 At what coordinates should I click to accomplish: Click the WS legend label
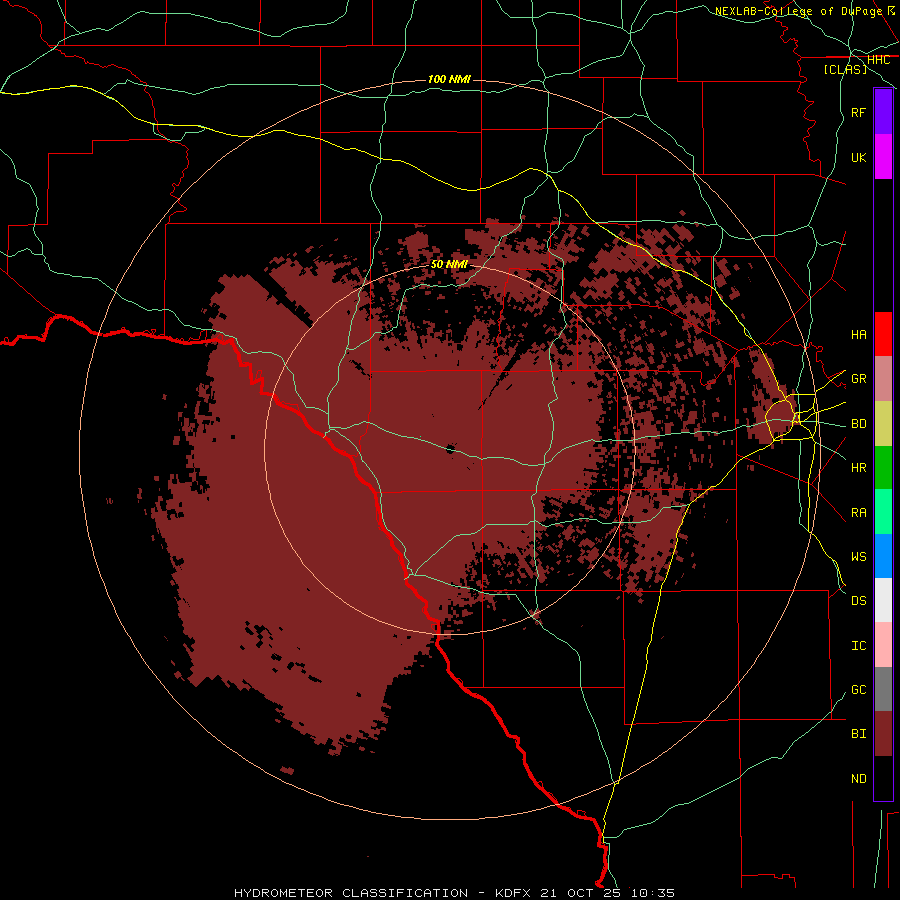pos(858,557)
